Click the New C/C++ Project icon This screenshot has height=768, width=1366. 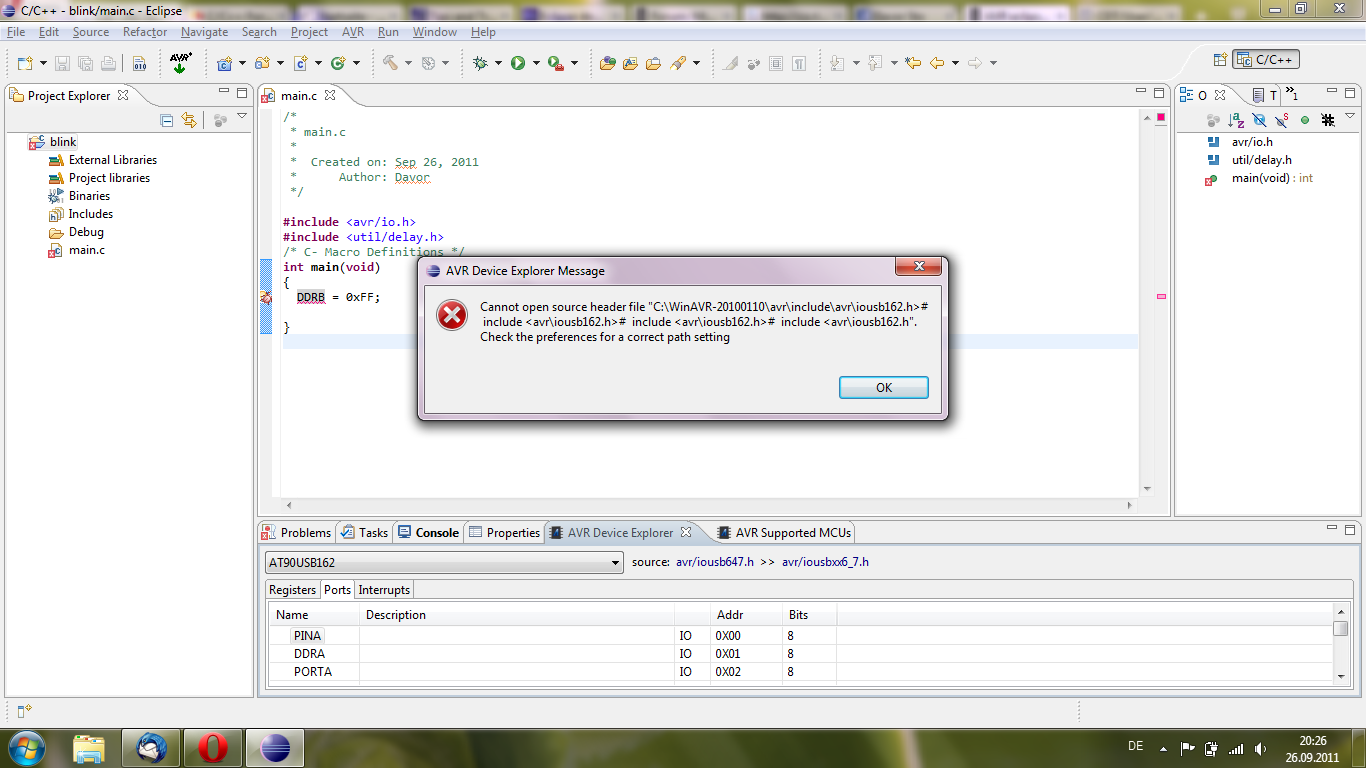pos(225,63)
